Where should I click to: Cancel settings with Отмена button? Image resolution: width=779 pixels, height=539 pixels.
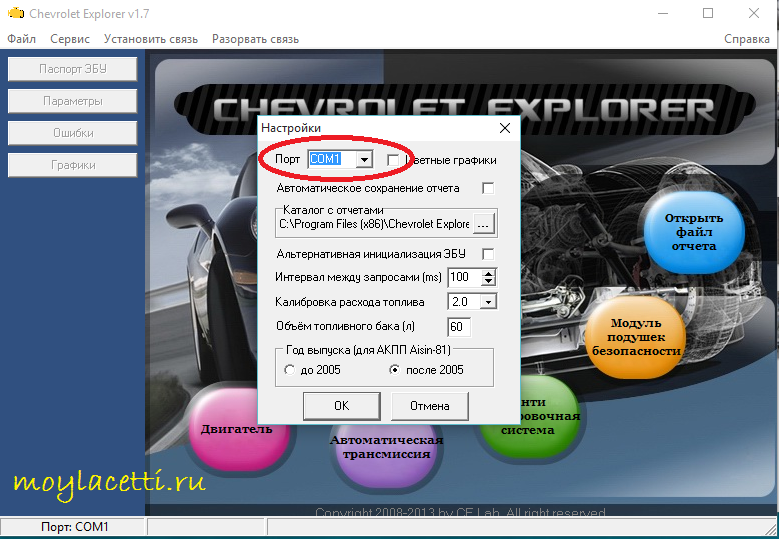(x=430, y=406)
